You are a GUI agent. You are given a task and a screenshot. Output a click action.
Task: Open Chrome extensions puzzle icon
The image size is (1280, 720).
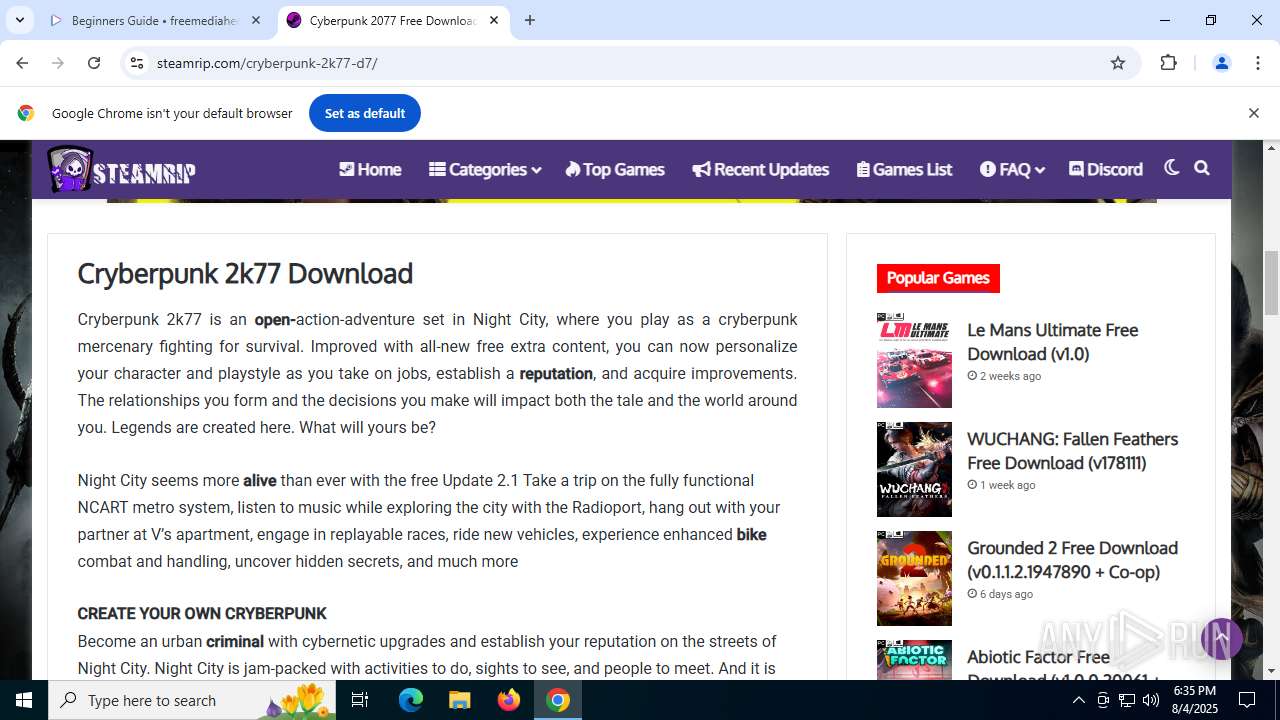1168,63
